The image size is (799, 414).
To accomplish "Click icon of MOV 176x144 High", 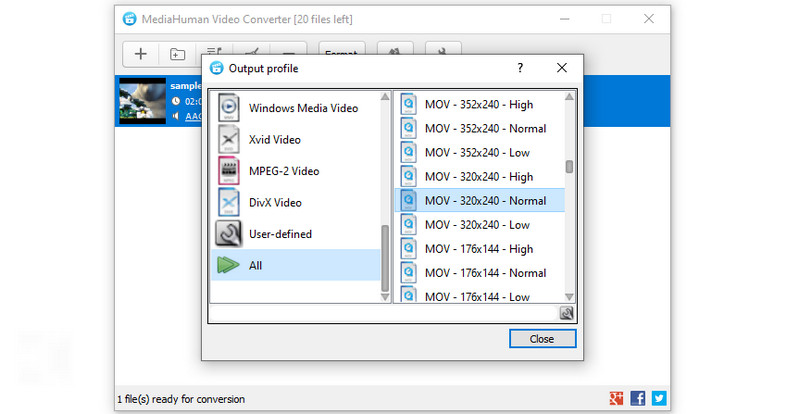I will (x=408, y=248).
